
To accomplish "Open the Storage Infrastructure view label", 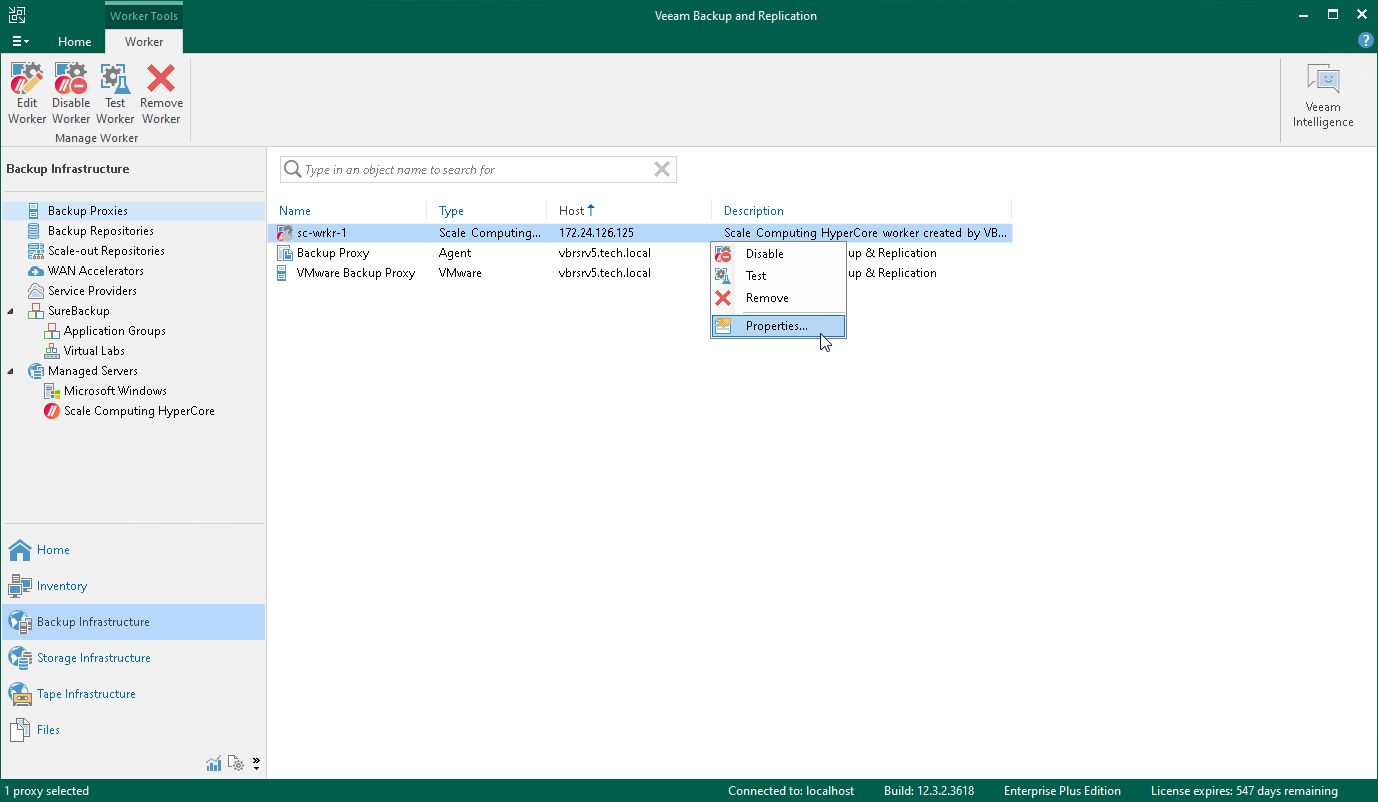I will point(94,658).
